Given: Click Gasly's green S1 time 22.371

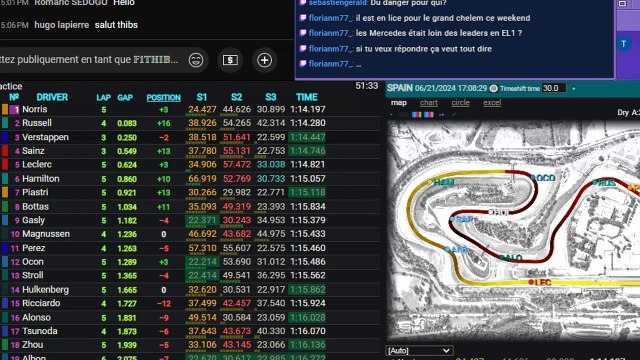Looking at the screenshot, I should pyautogui.click(x=202, y=220).
